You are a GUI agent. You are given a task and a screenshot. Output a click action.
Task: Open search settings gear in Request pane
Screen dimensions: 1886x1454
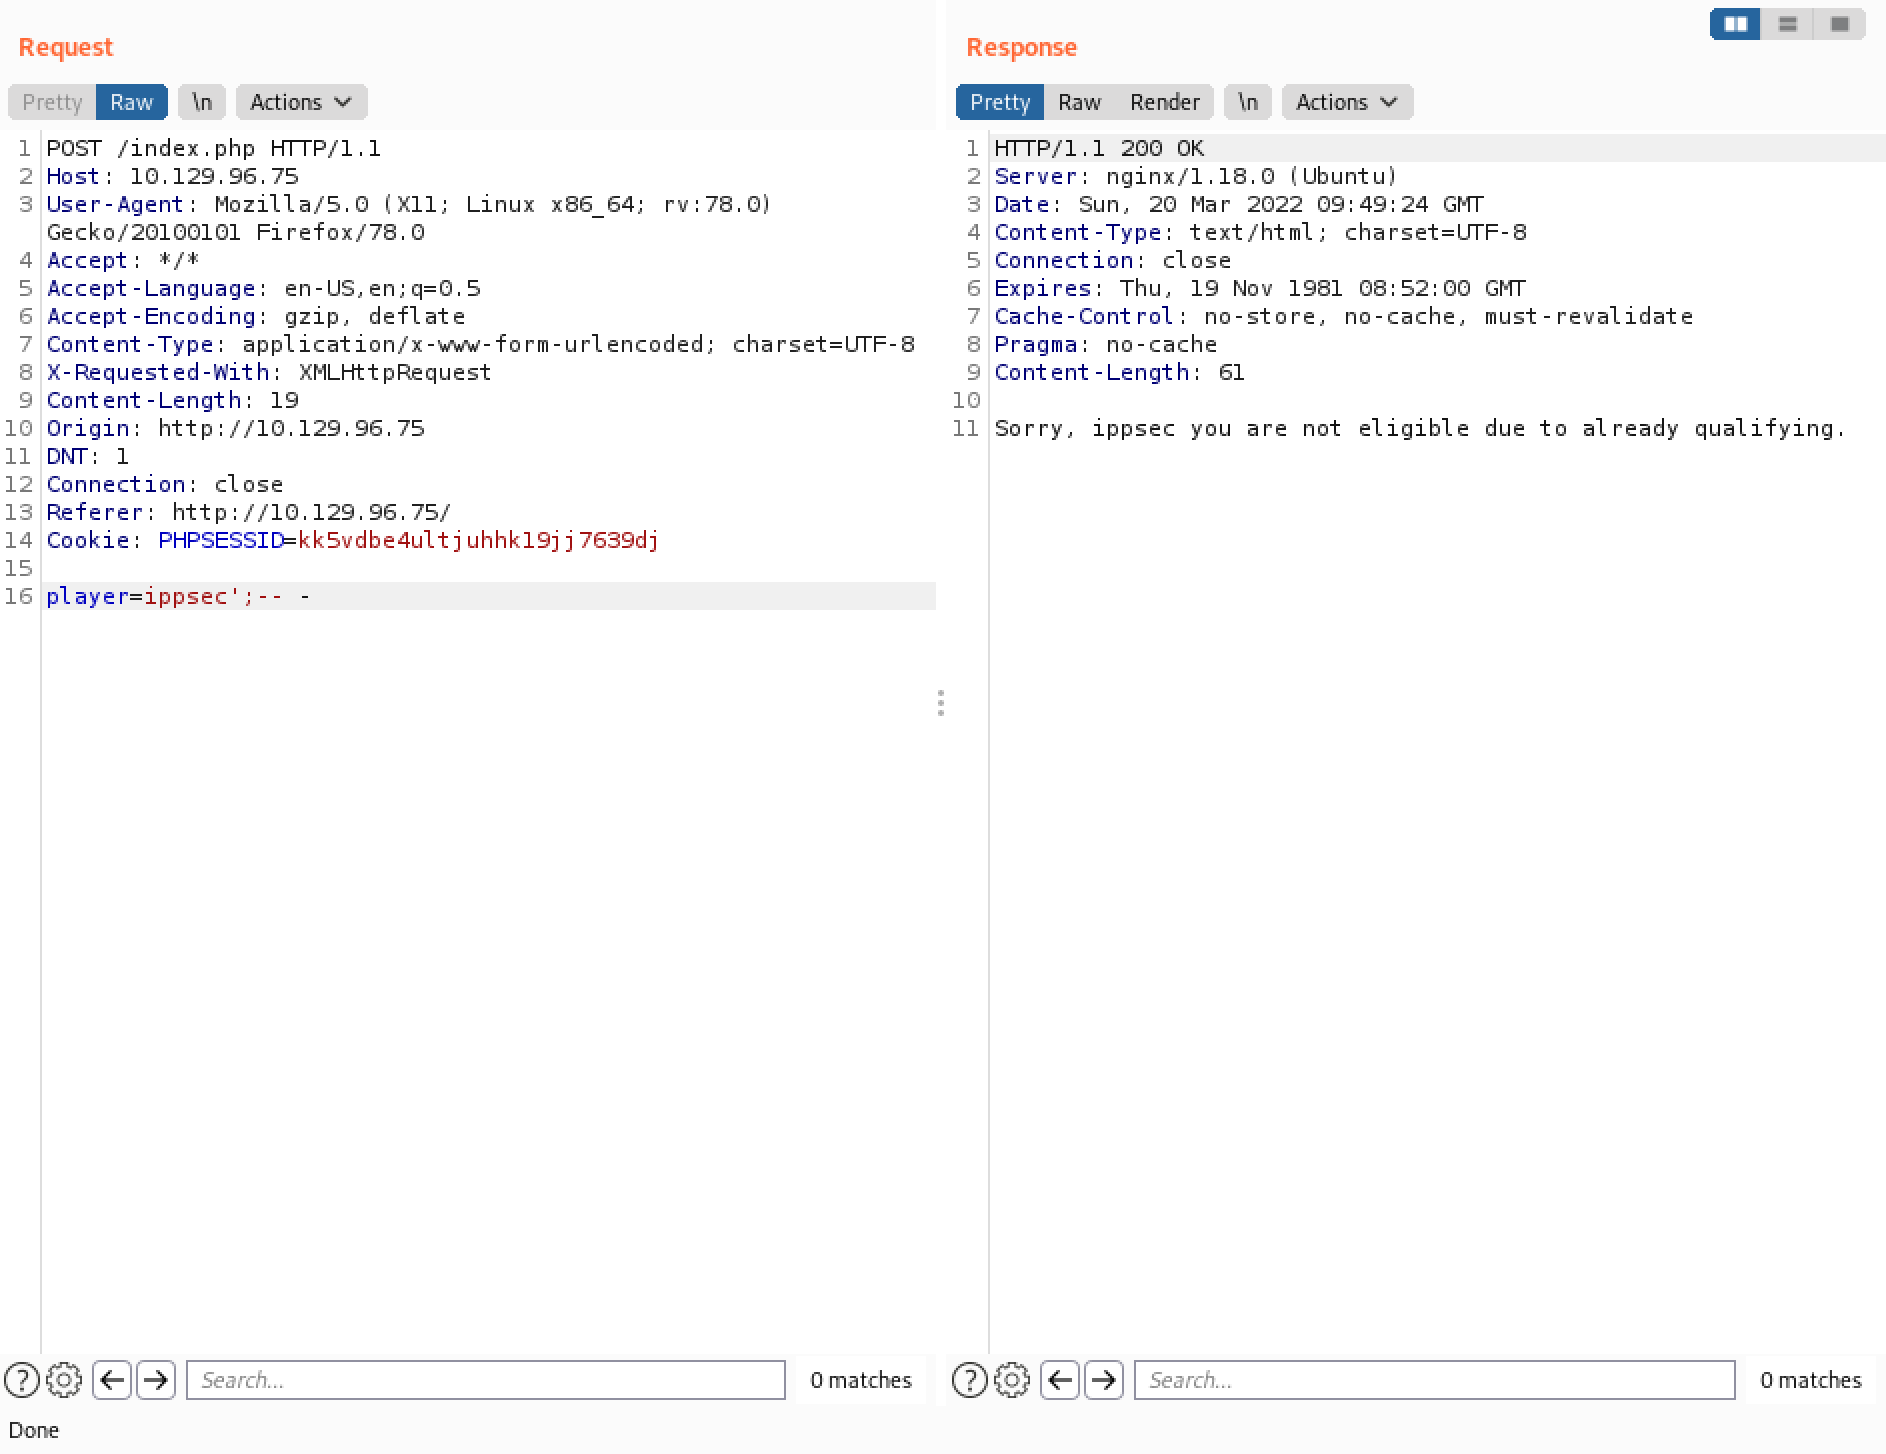click(64, 1380)
